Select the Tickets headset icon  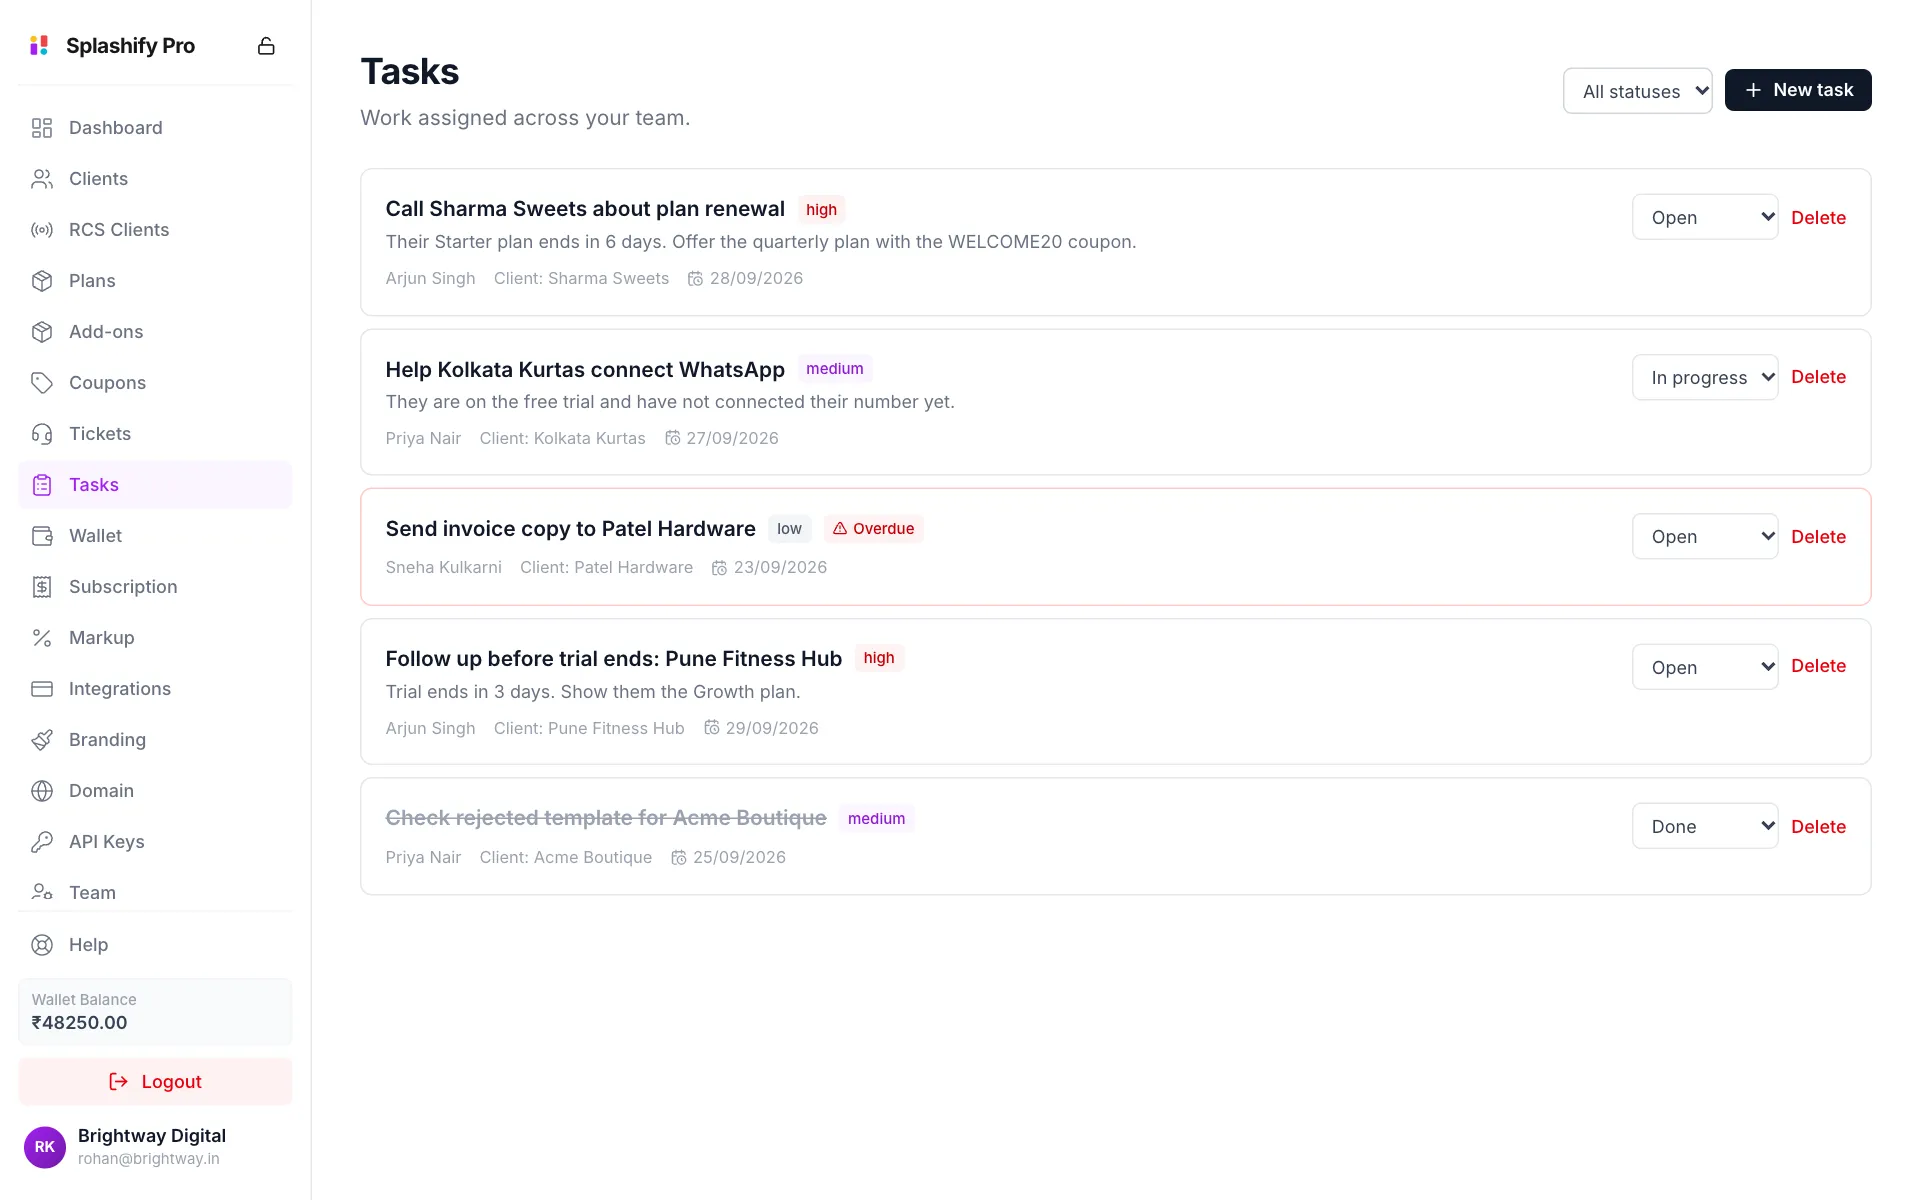tap(42, 434)
